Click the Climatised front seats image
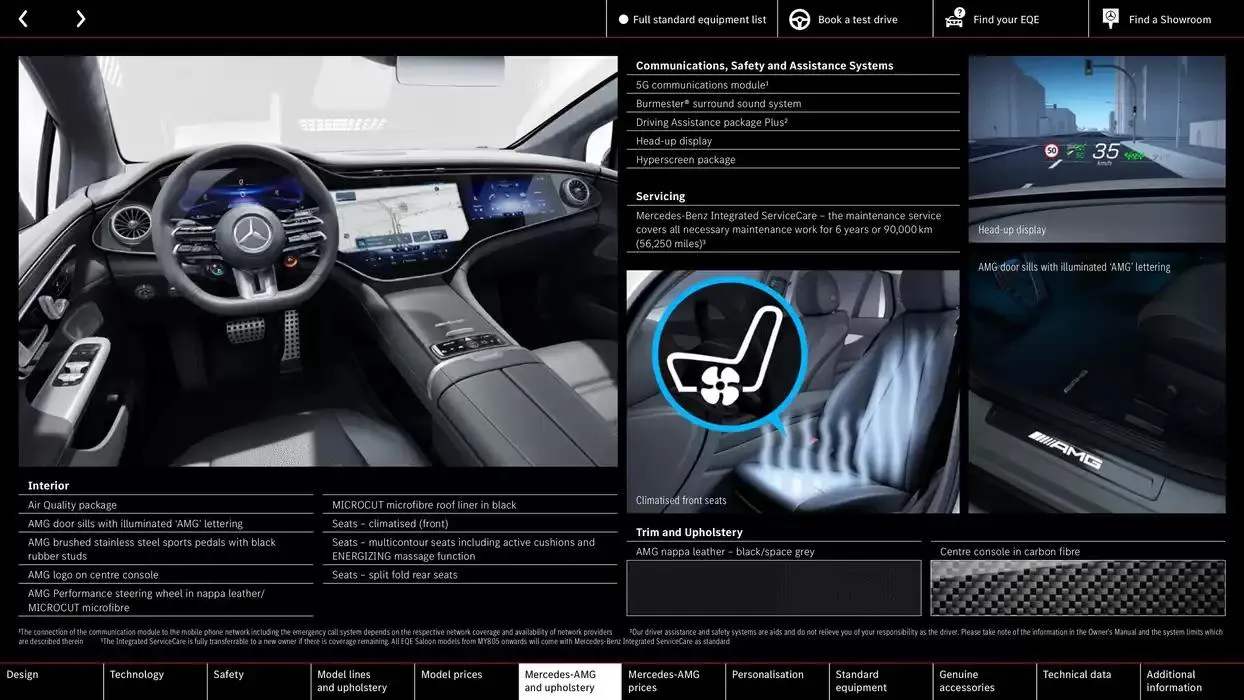1244x700 pixels. (793, 392)
